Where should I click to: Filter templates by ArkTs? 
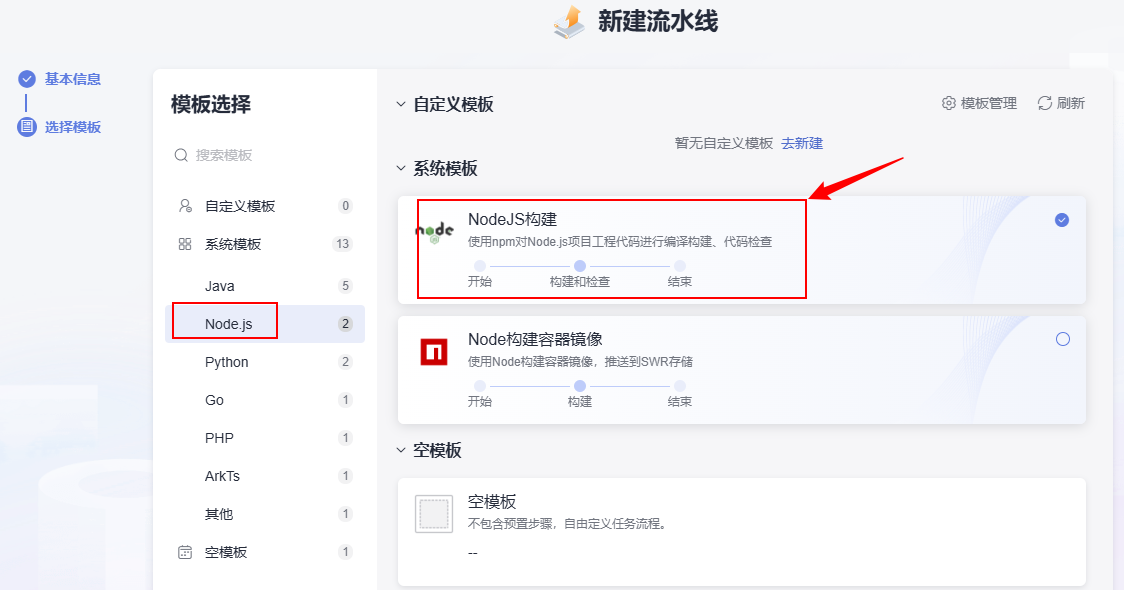point(265,476)
